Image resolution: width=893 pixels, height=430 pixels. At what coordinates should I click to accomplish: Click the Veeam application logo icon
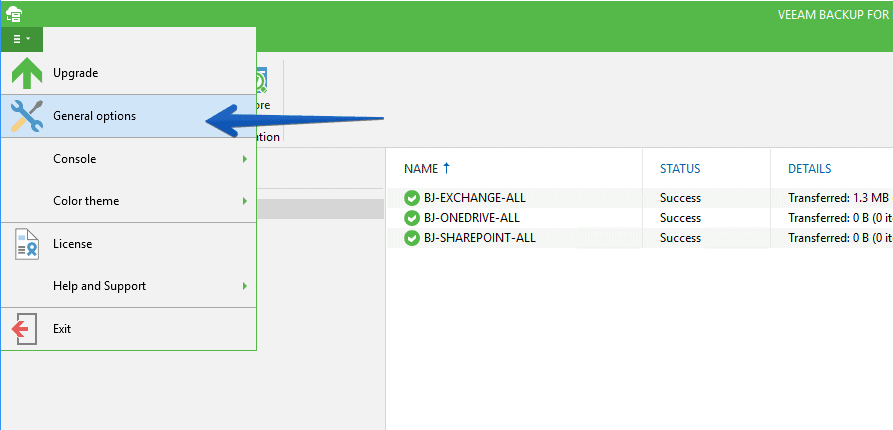click(14, 14)
